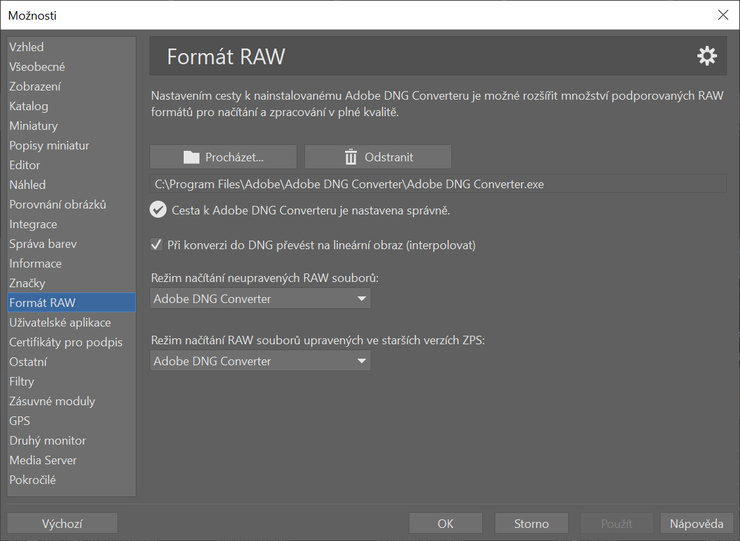This screenshot has width=740, height=541.
Task: Click the gear icon in Formát RAW header
Action: click(706, 56)
